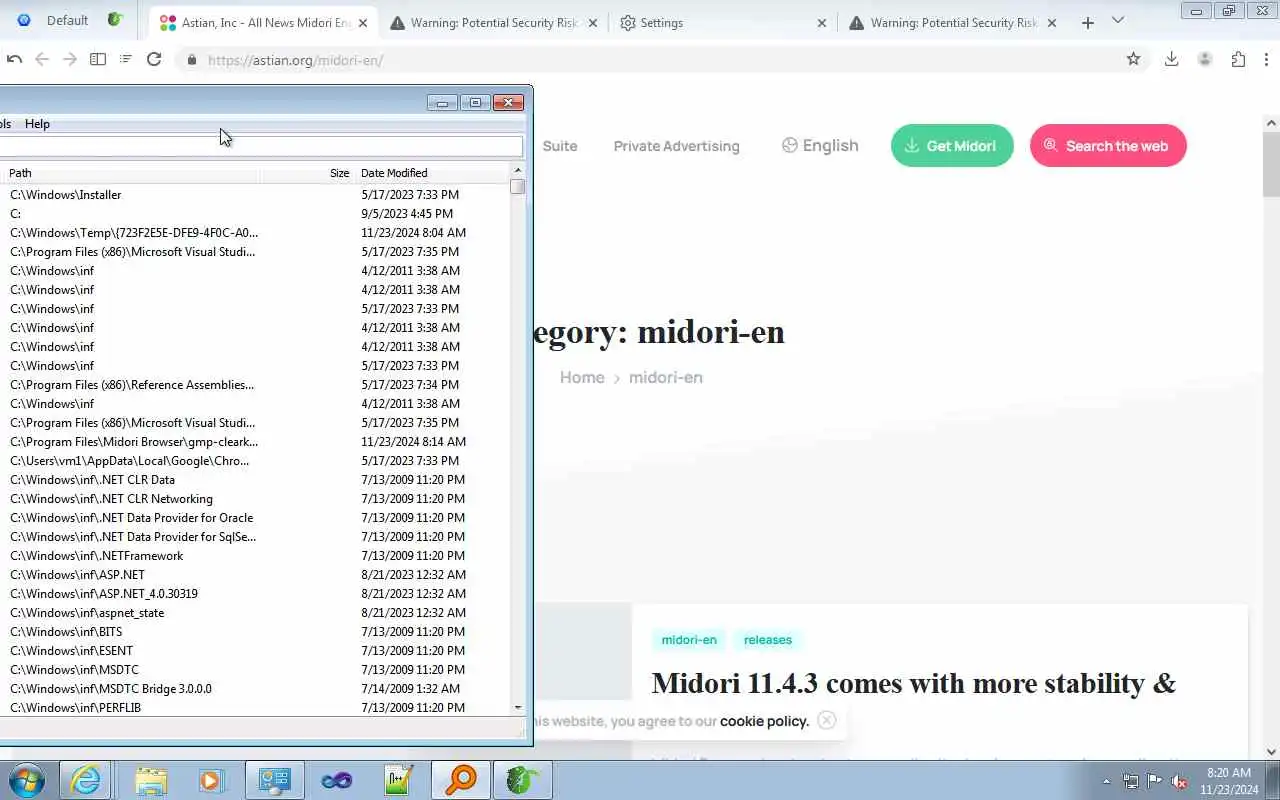Click the midori-en category tag
The width and height of the screenshot is (1280, 800).
coord(689,640)
